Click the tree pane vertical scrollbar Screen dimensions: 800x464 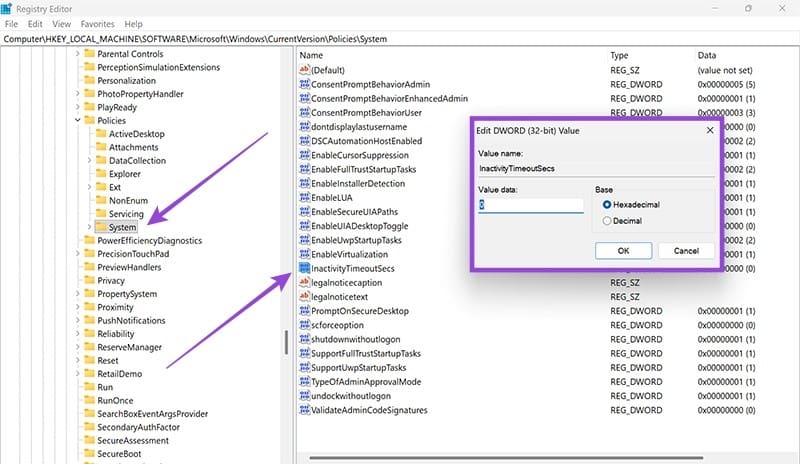(x=287, y=340)
